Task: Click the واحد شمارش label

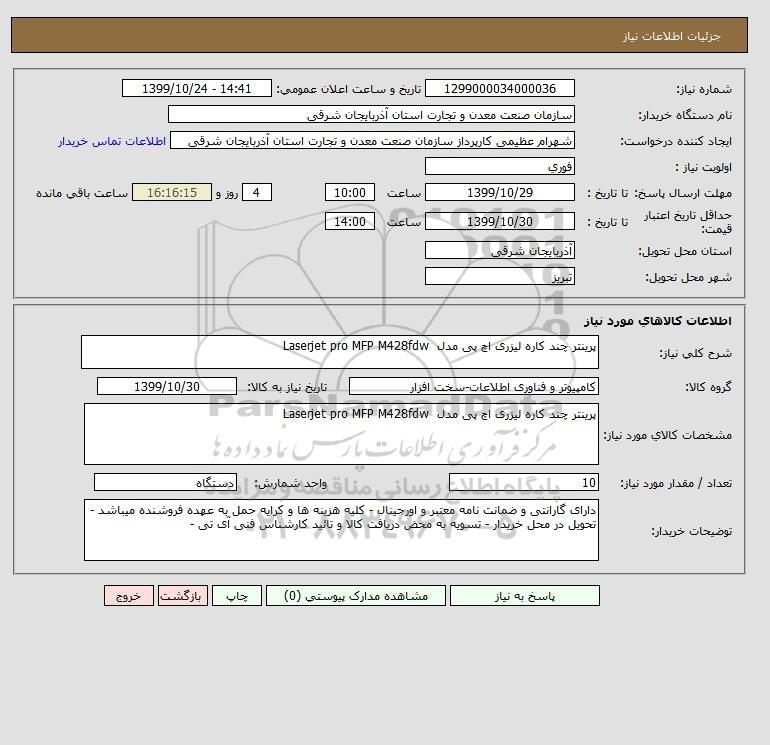Action: (x=290, y=483)
